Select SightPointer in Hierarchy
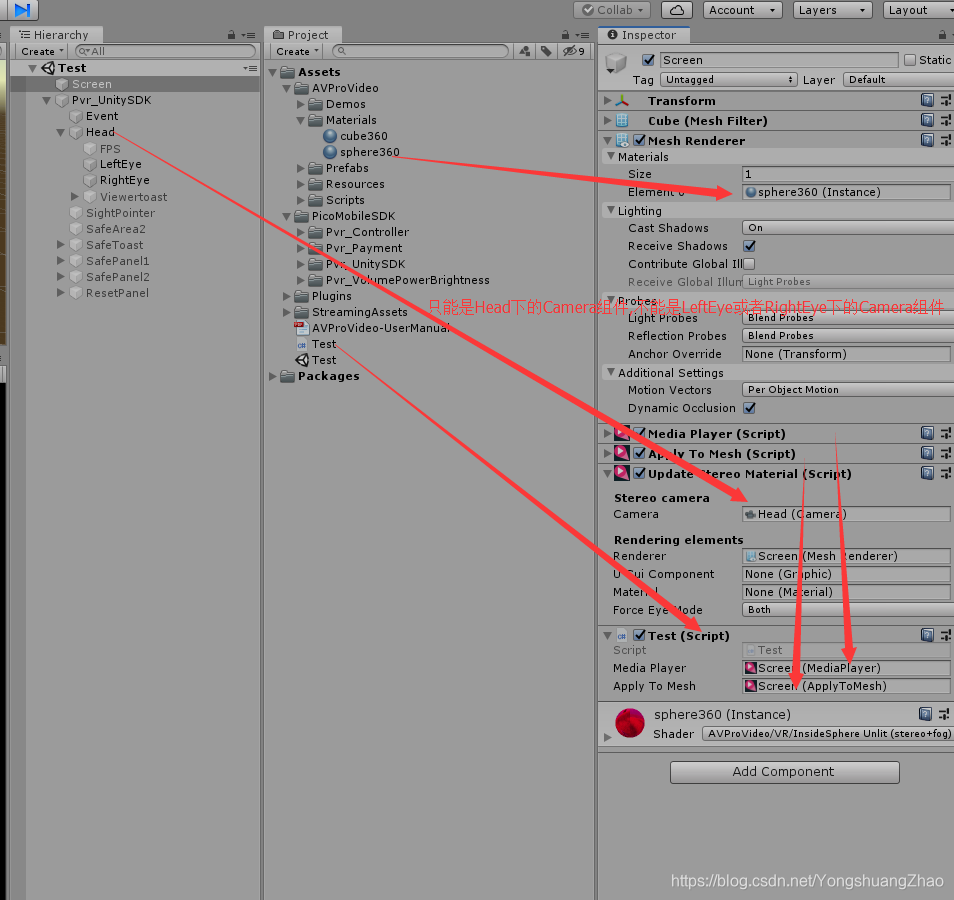The image size is (954, 900). click(x=120, y=213)
